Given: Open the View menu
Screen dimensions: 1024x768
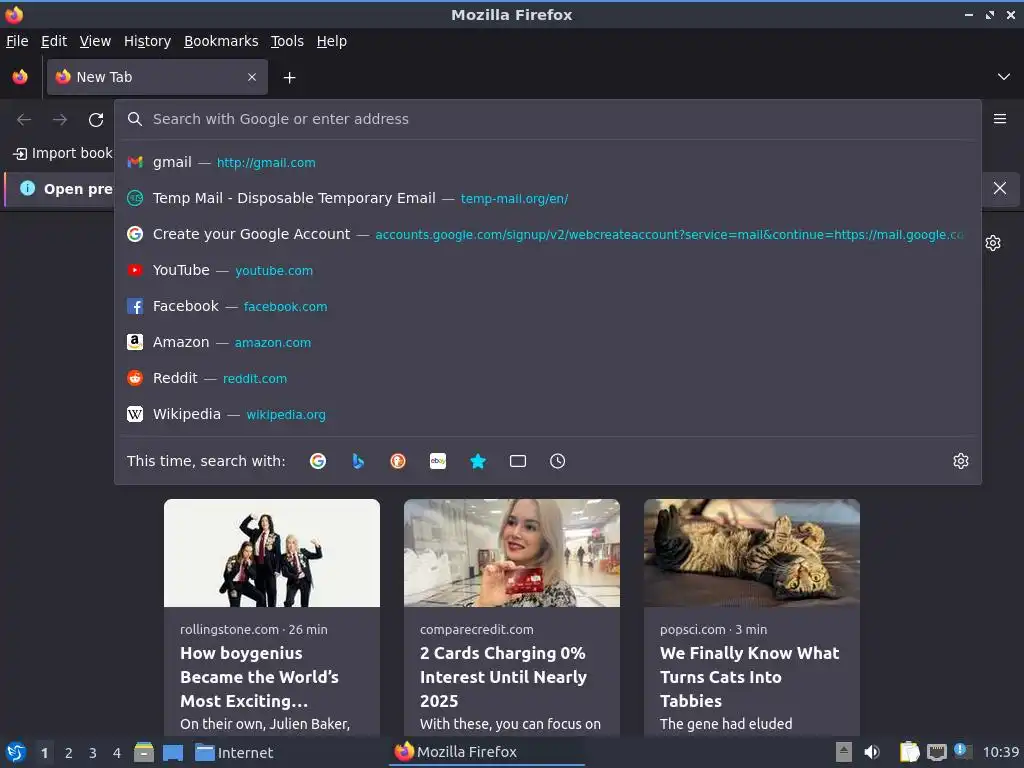Looking at the screenshot, I should 95,41.
